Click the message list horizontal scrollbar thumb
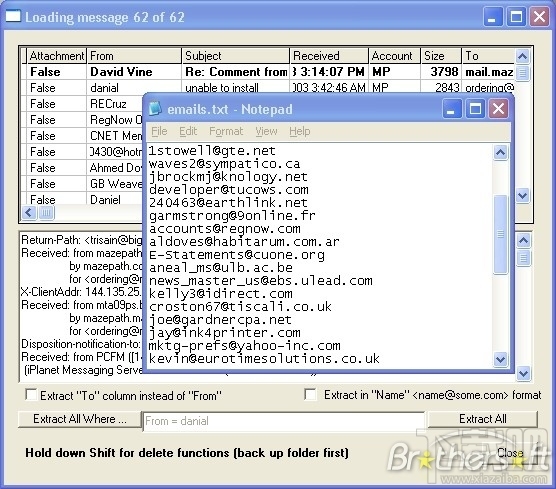 (x=46, y=213)
